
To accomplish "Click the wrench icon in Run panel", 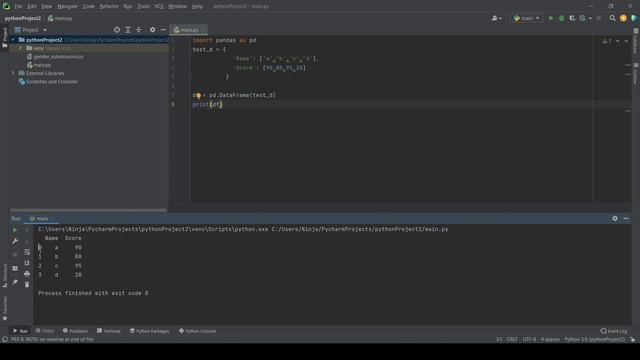I will pos(15,241).
